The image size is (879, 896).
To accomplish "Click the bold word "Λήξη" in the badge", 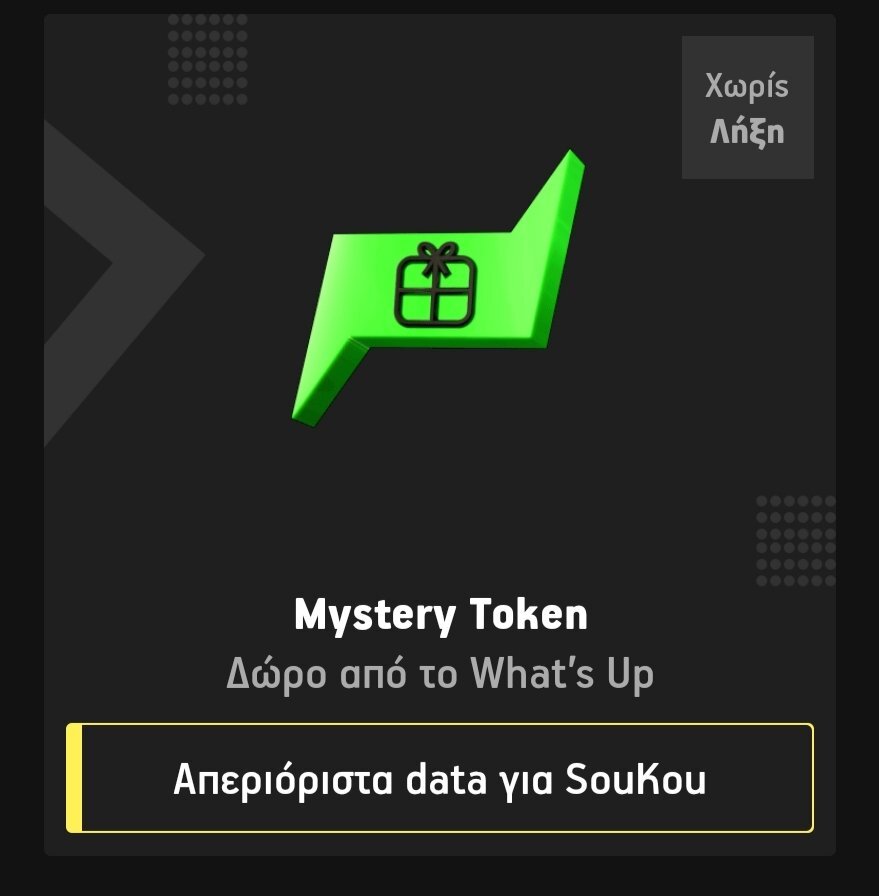I will (747, 133).
